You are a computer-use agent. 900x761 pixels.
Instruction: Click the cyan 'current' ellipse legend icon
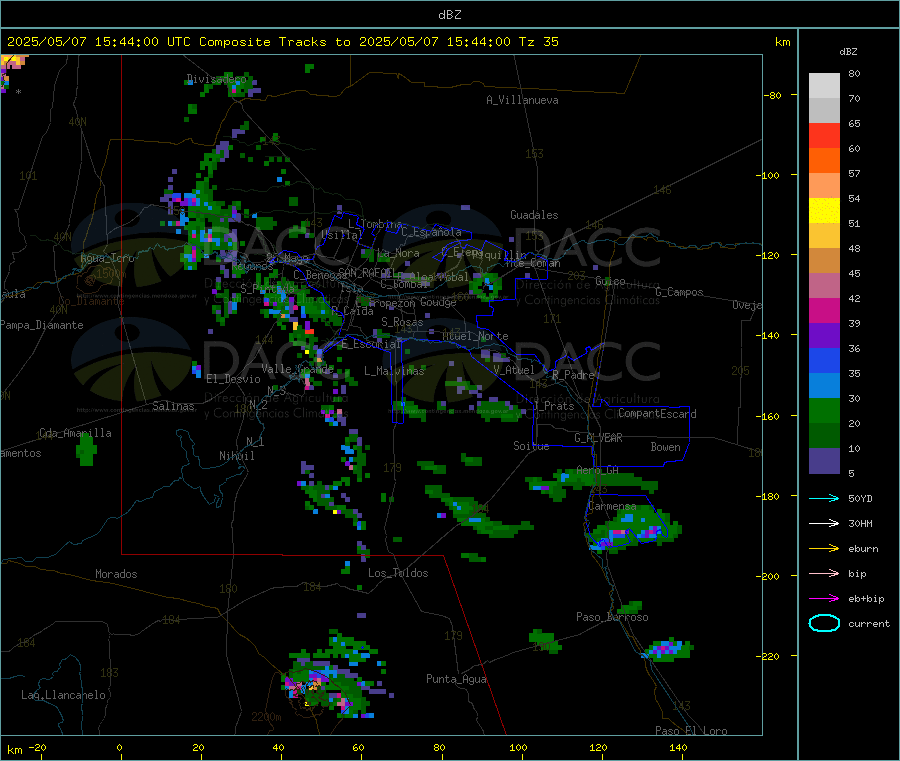click(x=824, y=623)
